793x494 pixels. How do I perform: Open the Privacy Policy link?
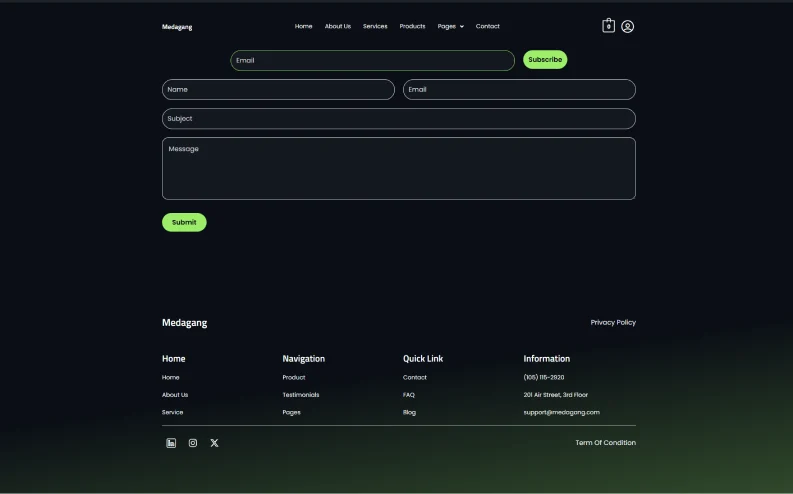tap(613, 323)
